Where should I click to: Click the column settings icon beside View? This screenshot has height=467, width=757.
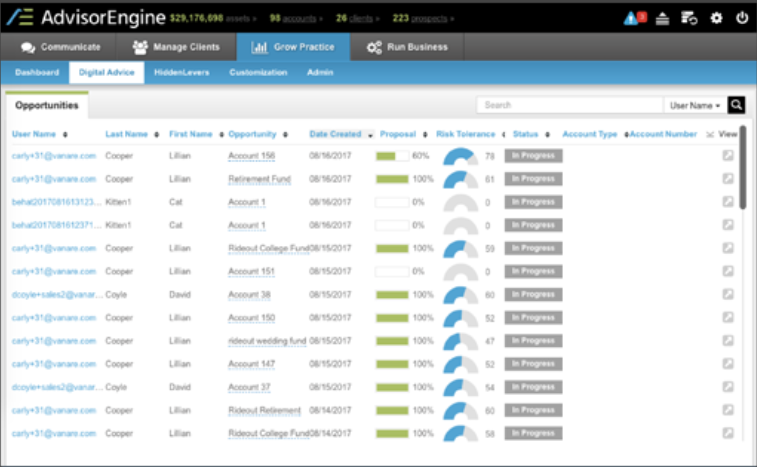(x=710, y=134)
